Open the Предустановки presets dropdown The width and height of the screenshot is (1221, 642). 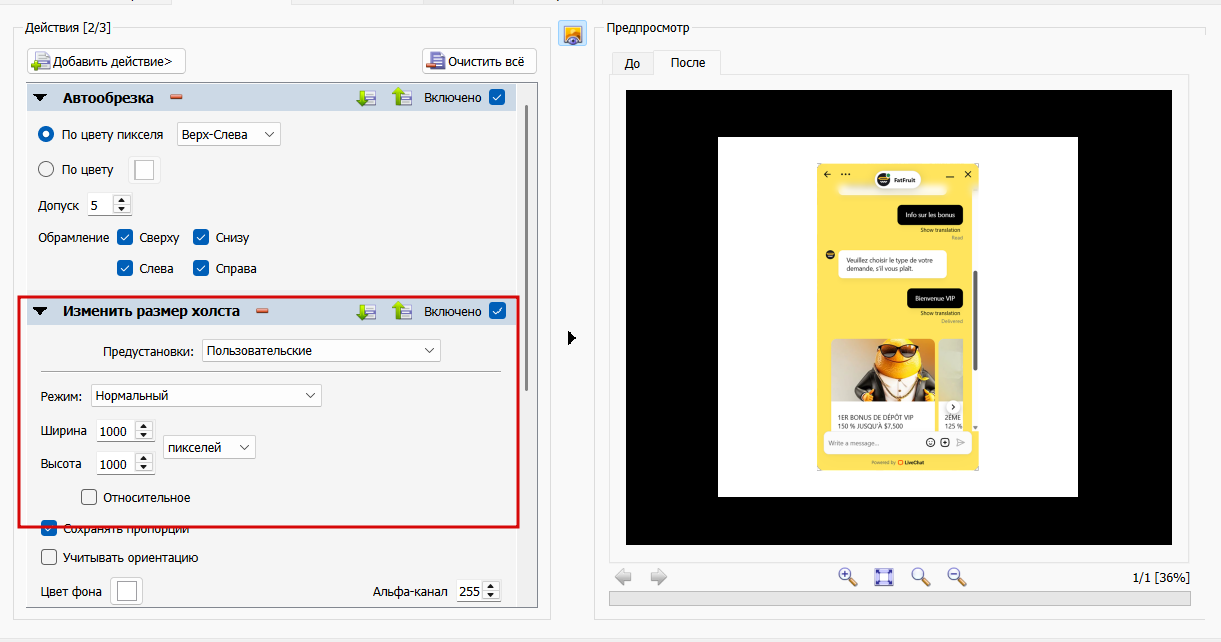click(x=321, y=351)
